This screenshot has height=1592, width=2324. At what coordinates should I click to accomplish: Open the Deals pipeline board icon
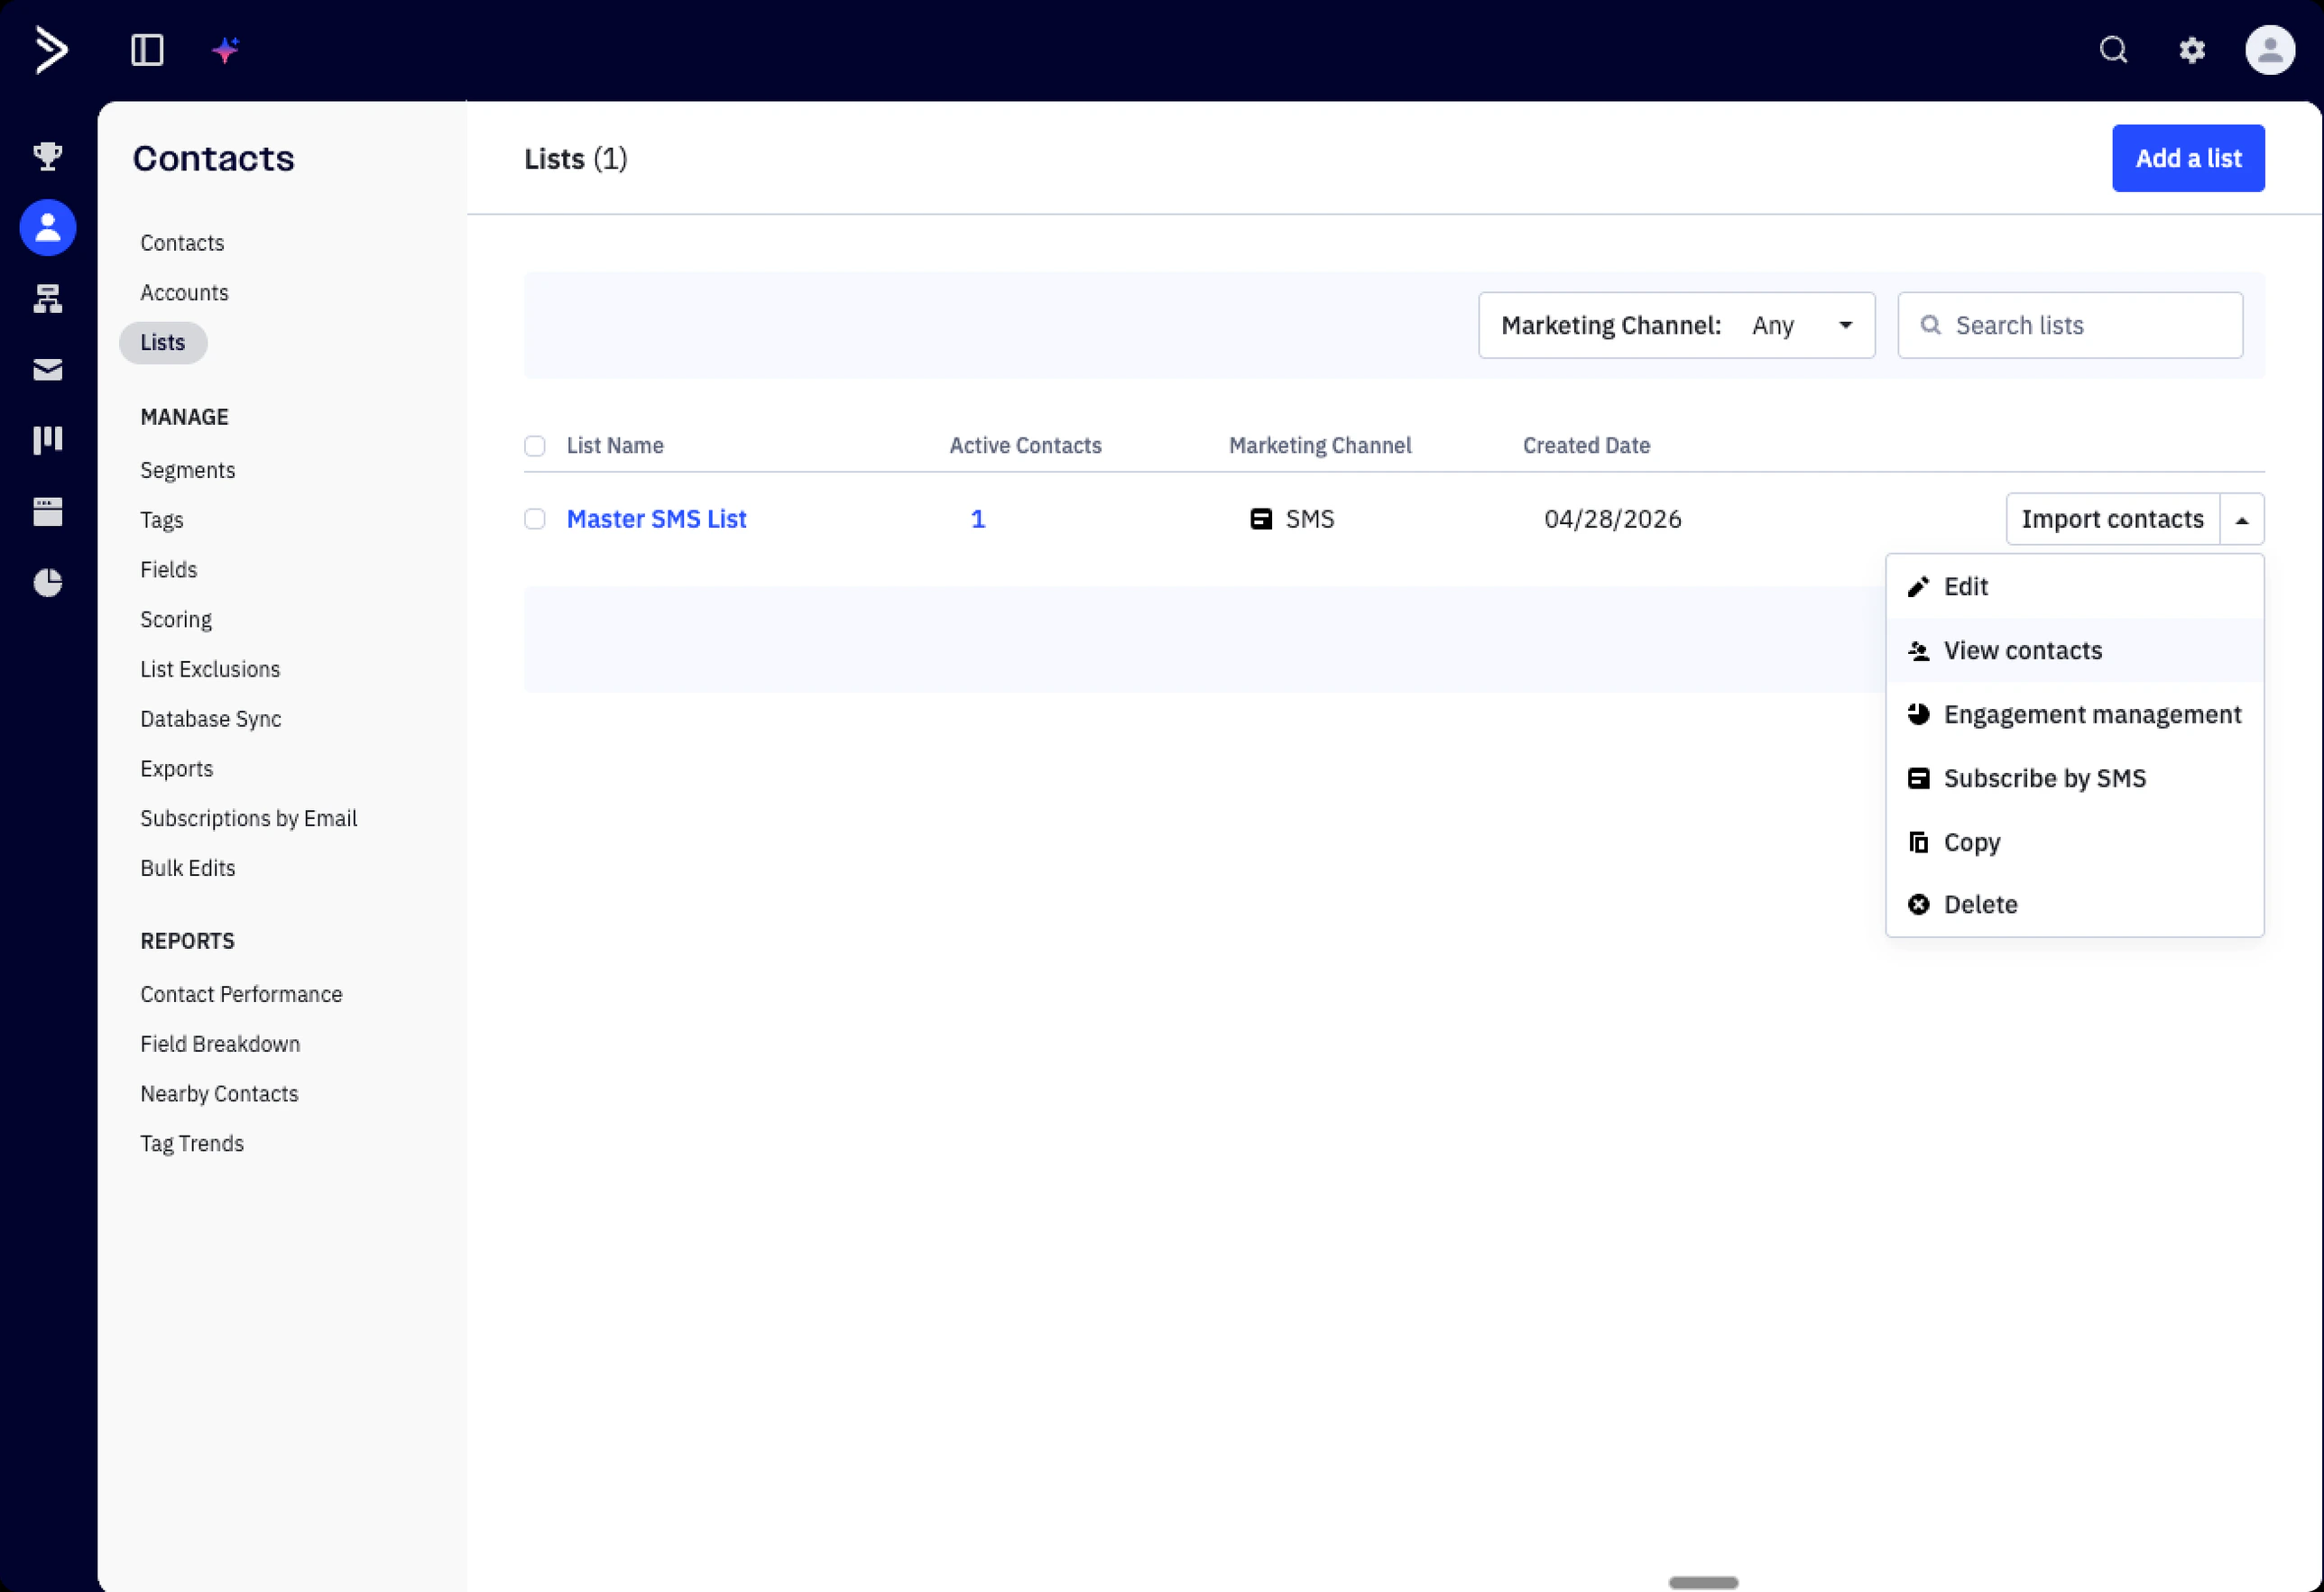point(48,440)
